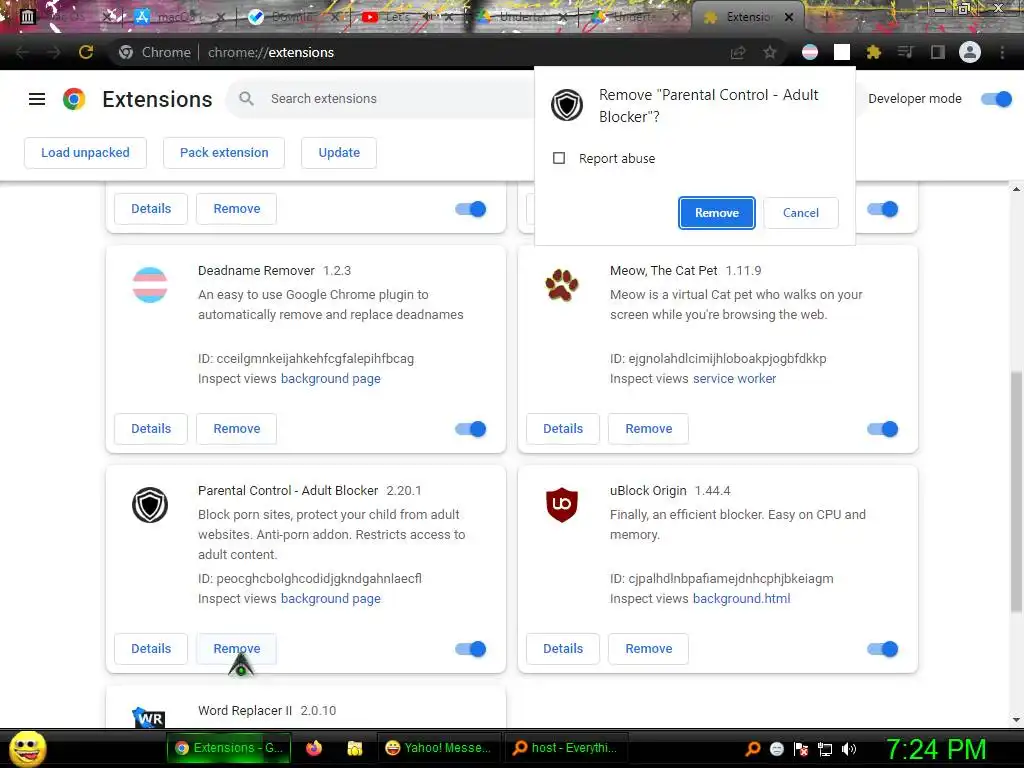
Task: Click the white square extension icon in toolbar
Action: pos(842,52)
